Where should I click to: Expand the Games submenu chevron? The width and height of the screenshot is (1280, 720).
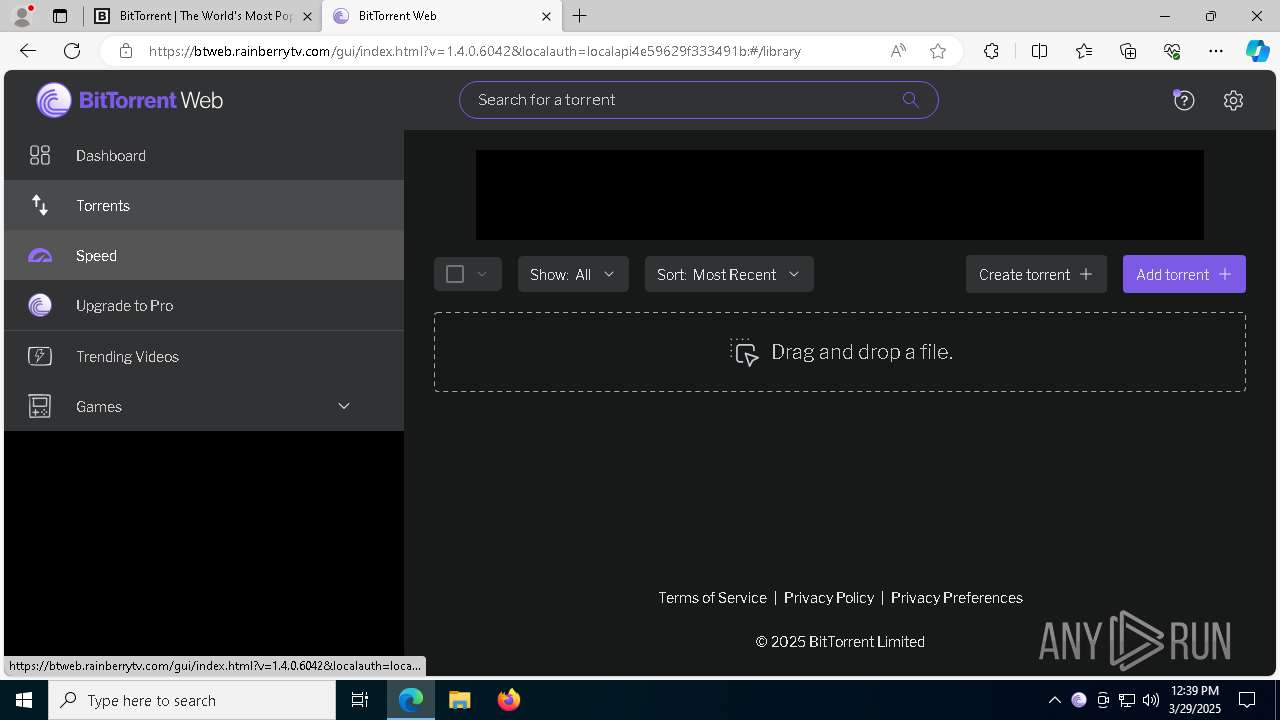tap(344, 406)
